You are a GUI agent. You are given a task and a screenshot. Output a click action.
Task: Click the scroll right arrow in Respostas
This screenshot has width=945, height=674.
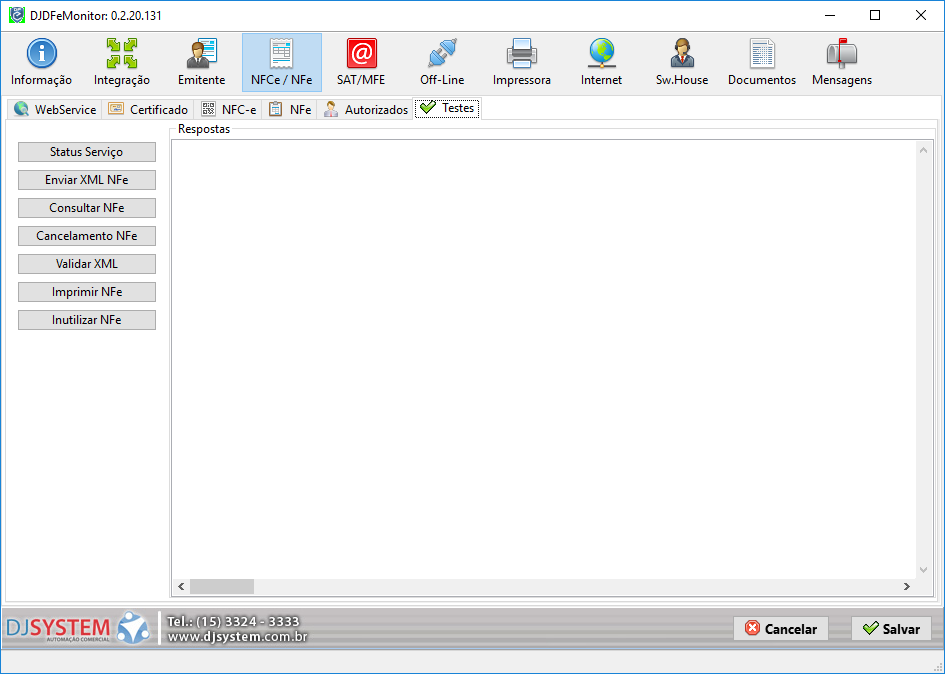click(x=906, y=586)
